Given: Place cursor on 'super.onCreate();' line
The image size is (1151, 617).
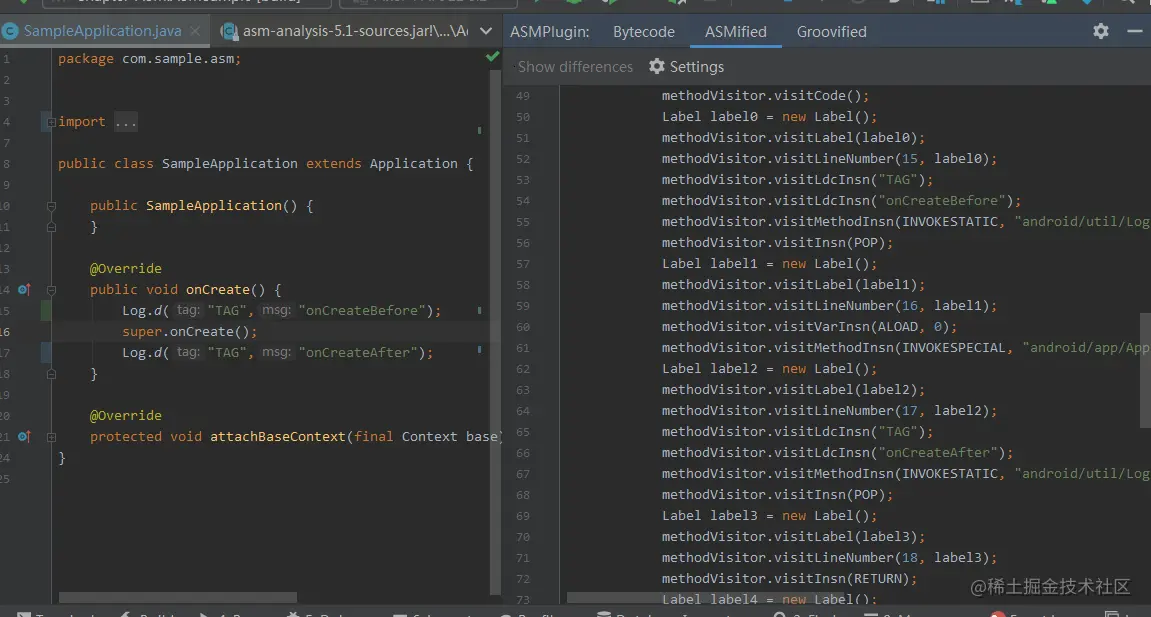Looking at the screenshot, I should coord(189,332).
